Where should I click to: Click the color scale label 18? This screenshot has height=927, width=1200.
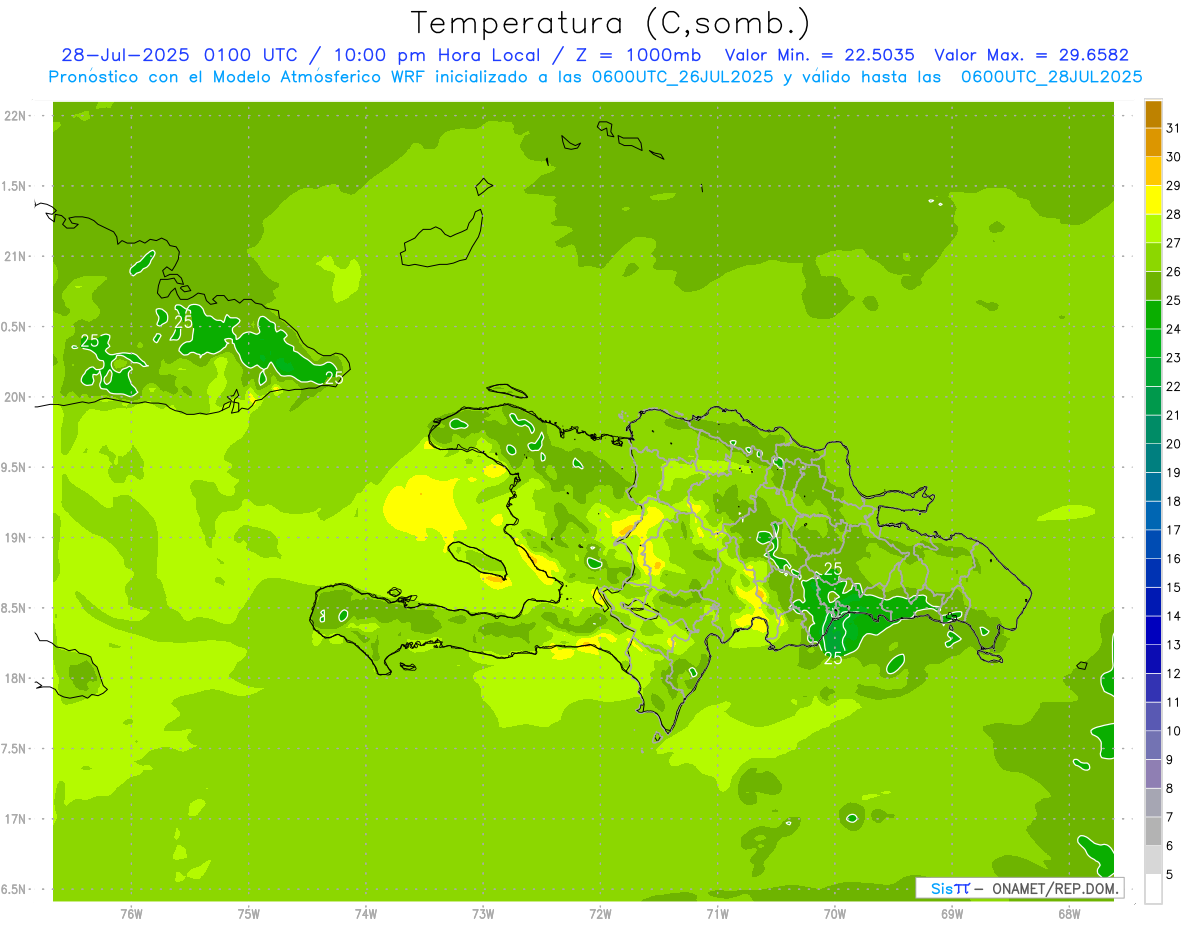click(1174, 501)
